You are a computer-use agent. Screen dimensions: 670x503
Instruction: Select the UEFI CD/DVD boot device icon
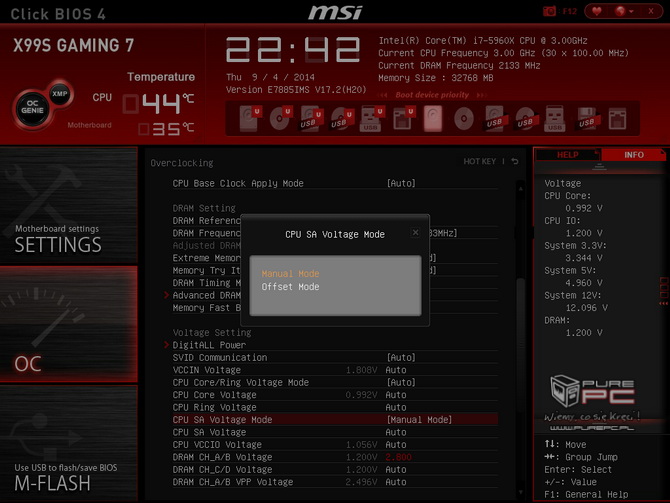pyautogui.click(x=280, y=118)
